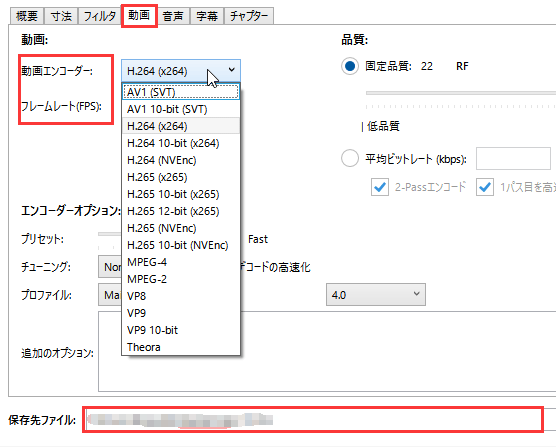Open the プロファイル dropdown
Viewport: 556px width, 447px height.
coord(110,295)
